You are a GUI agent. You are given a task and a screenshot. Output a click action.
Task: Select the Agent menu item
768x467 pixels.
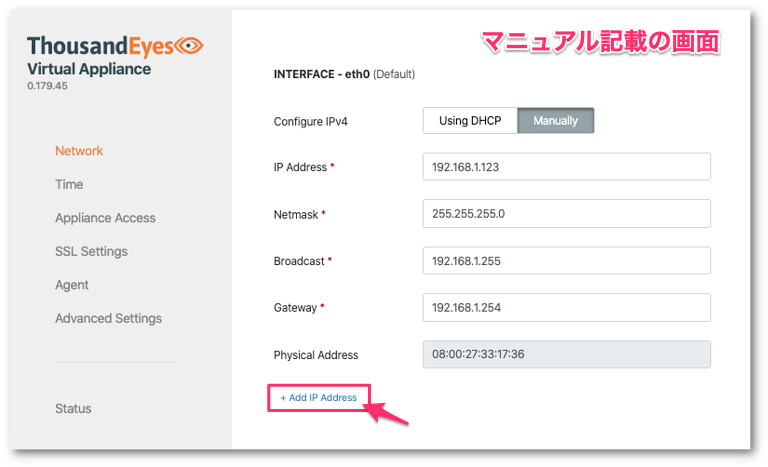coord(72,285)
